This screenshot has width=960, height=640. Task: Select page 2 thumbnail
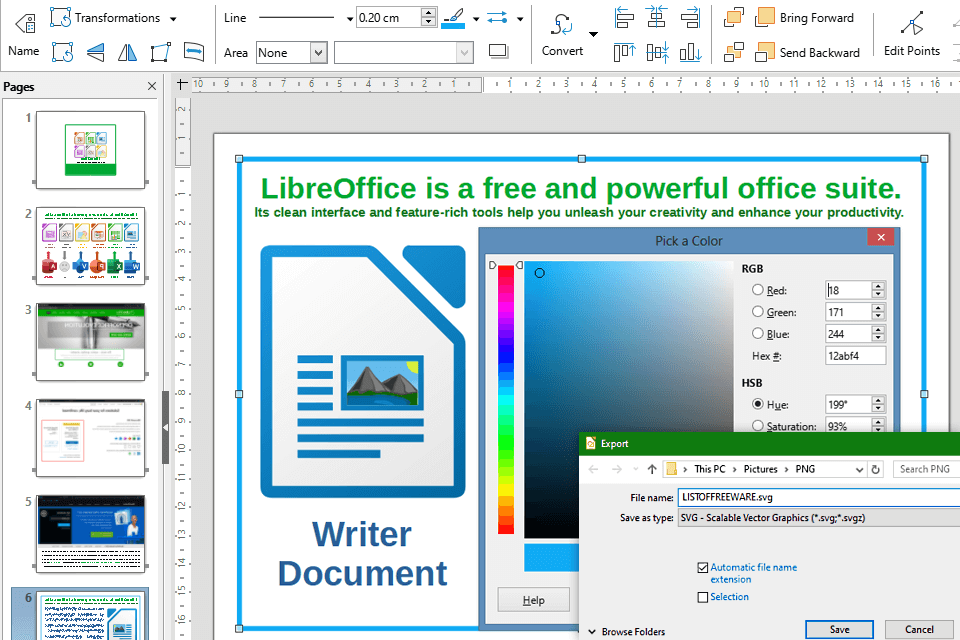(x=91, y=246)
